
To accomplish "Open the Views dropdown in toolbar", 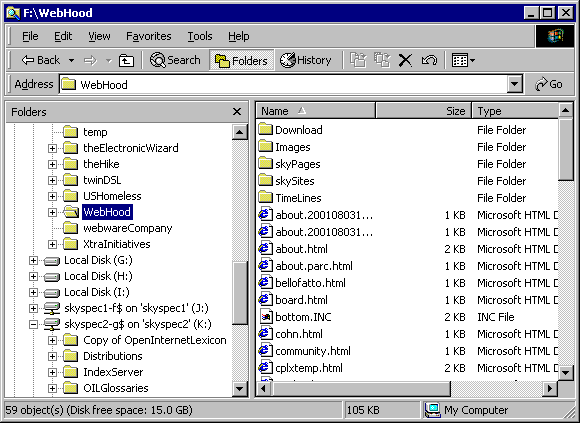I will (463, 60).
